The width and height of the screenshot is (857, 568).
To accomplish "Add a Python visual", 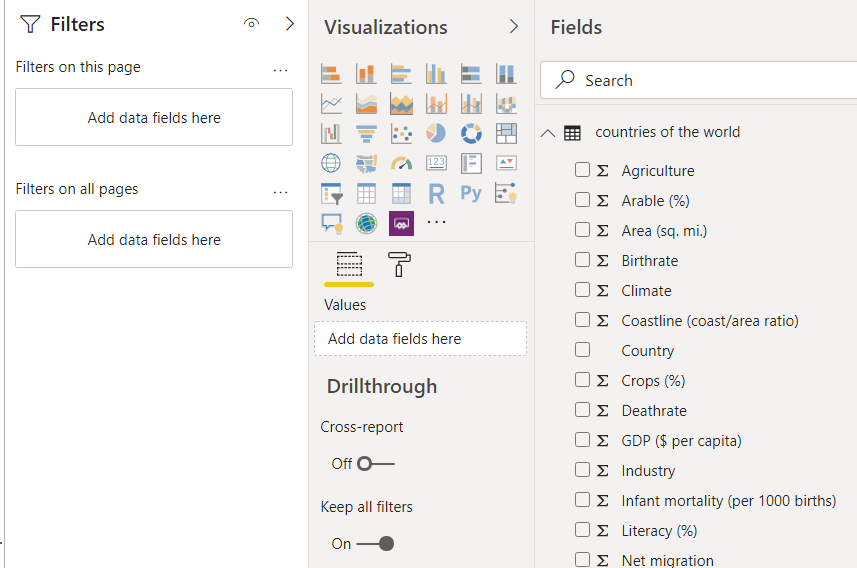I will (x=471, y=193).
